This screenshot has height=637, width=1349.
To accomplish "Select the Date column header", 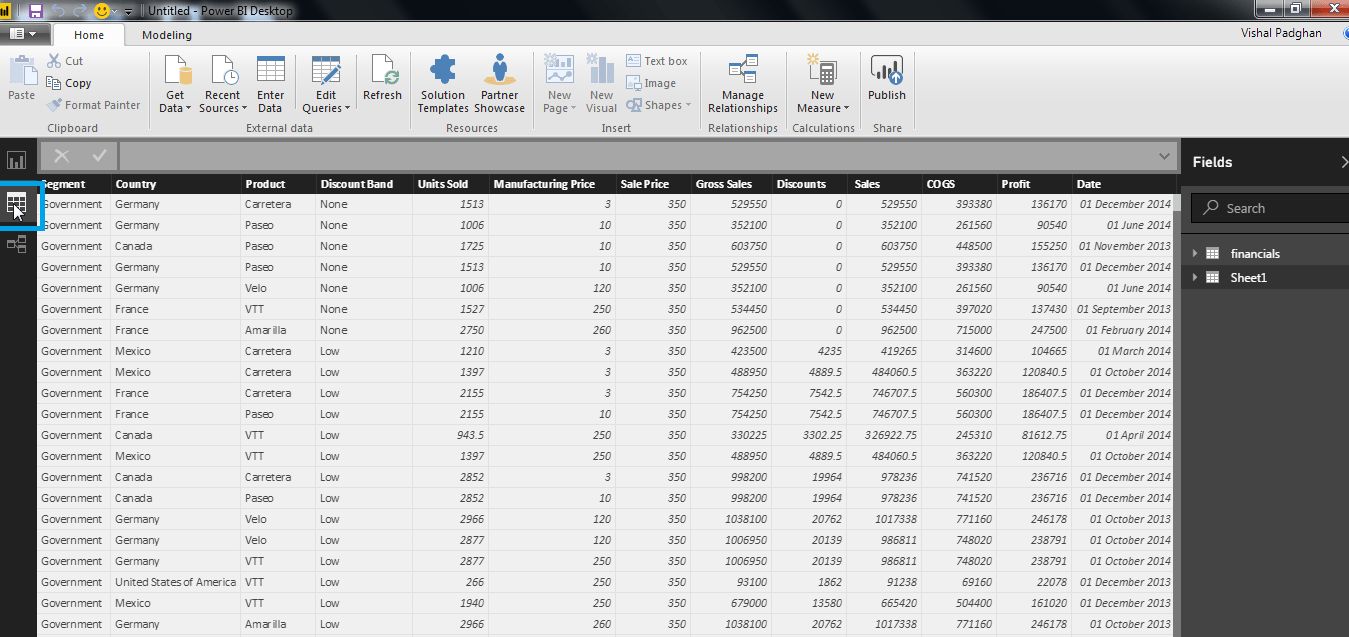I will (x=1123, y=184).
